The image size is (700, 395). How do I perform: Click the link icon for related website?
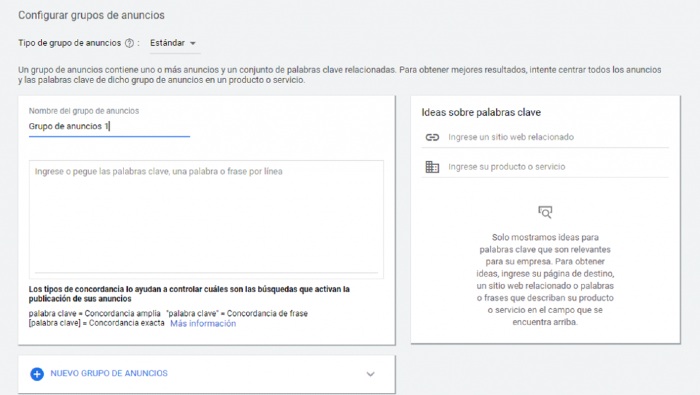point(432,137)
